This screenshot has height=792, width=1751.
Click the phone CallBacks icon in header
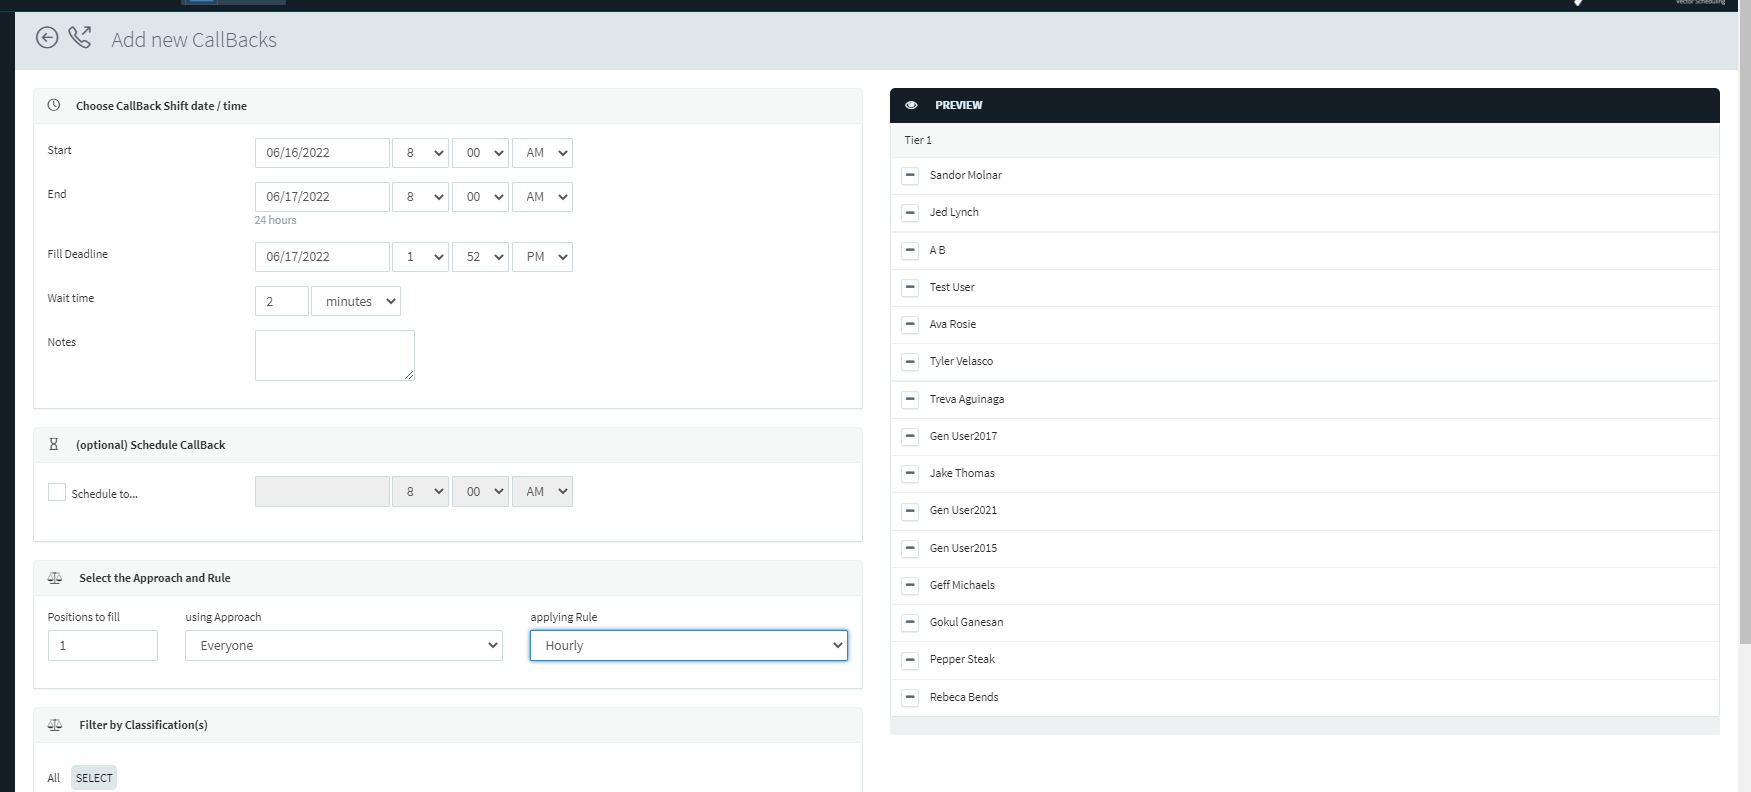(80, 38)
